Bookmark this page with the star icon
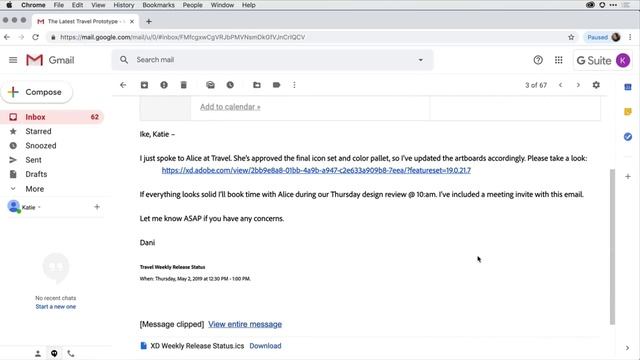640x360 pixels. click(571, 37)
